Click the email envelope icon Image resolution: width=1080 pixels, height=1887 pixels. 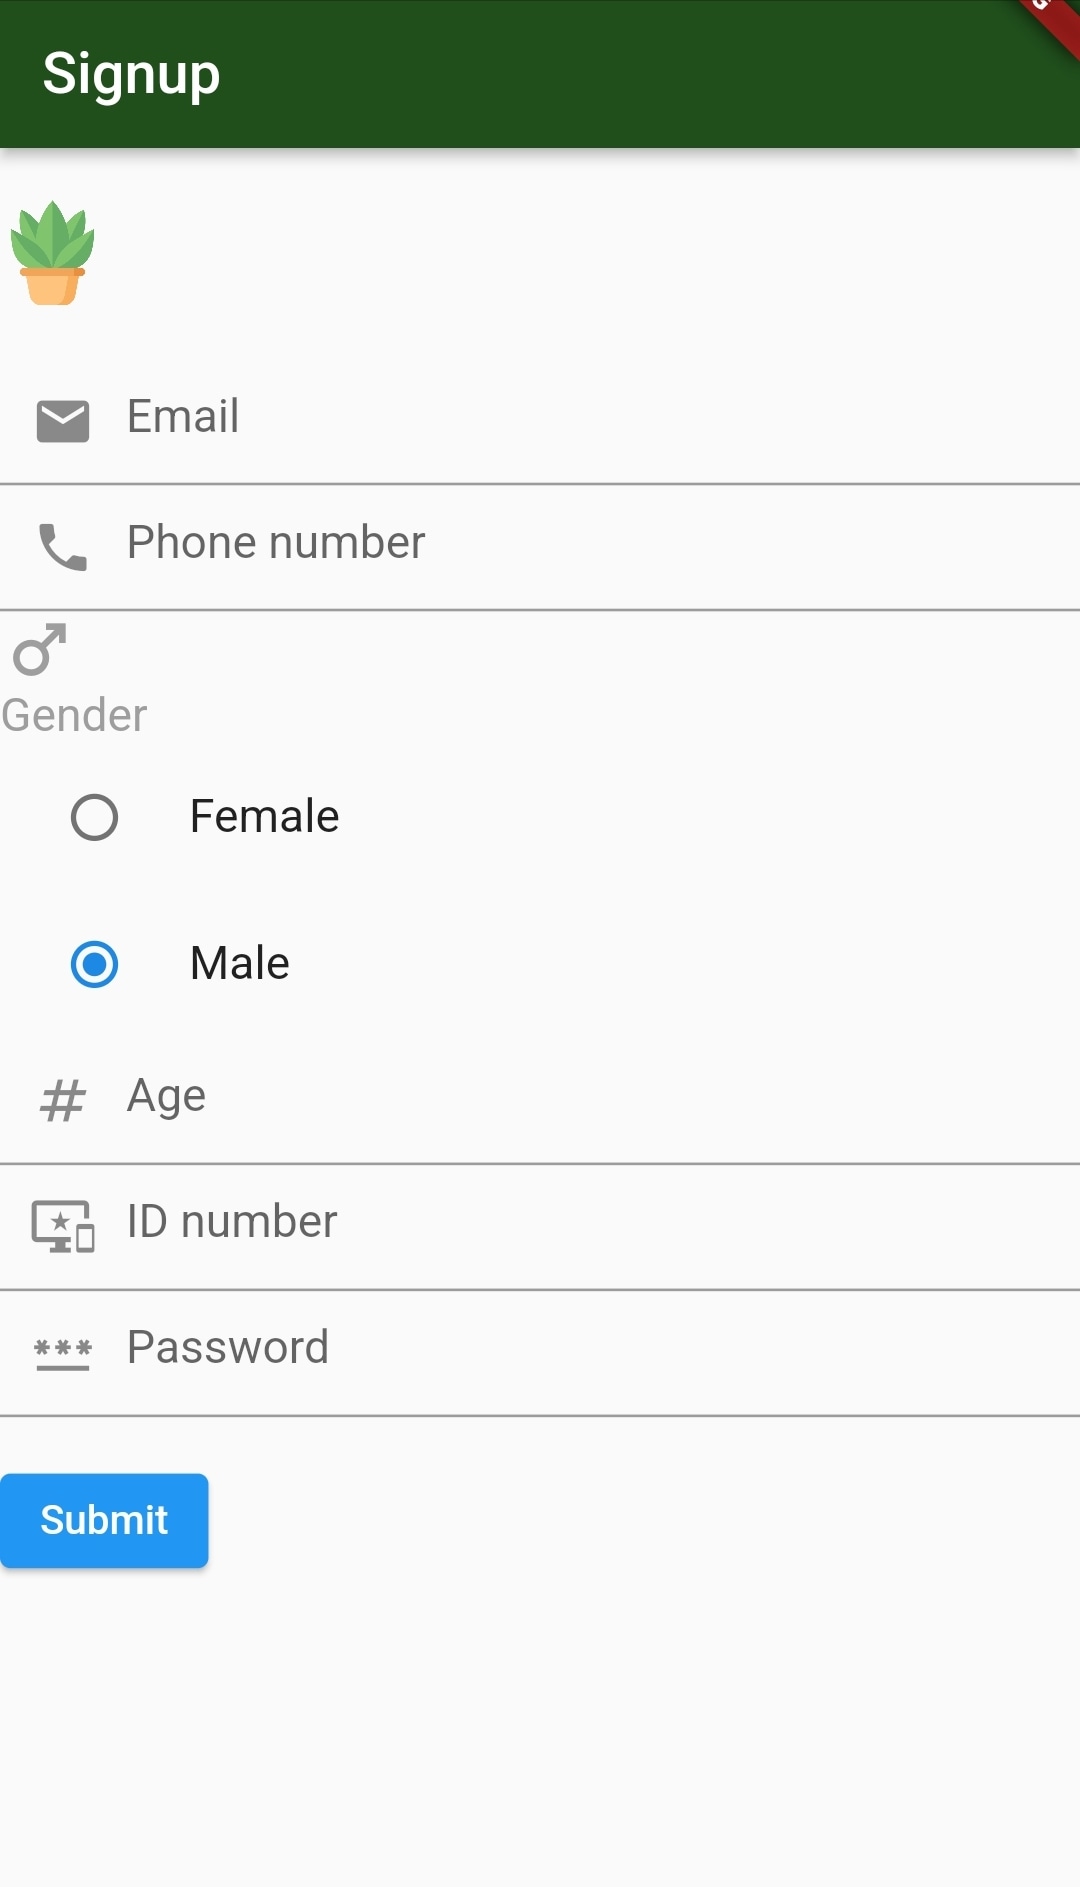coord(62,420)
